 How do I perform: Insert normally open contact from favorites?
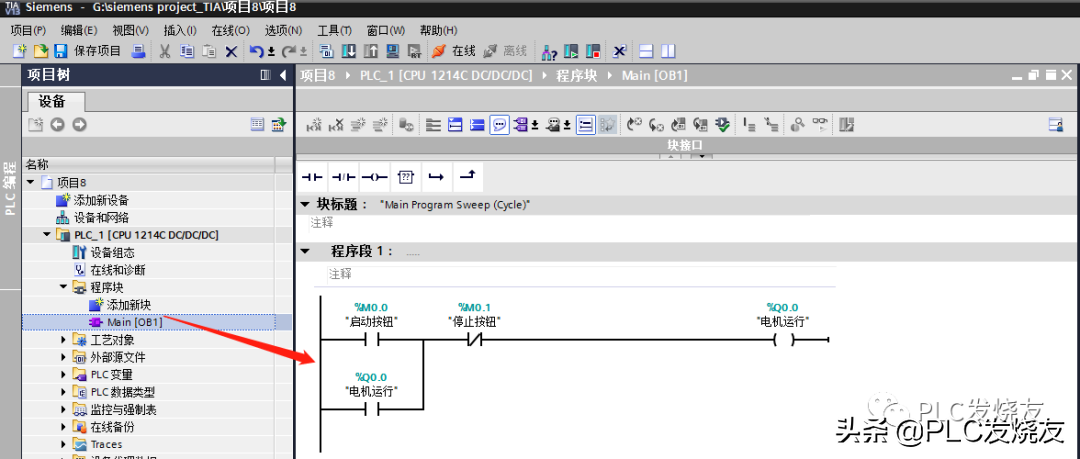tap(313, 178)
